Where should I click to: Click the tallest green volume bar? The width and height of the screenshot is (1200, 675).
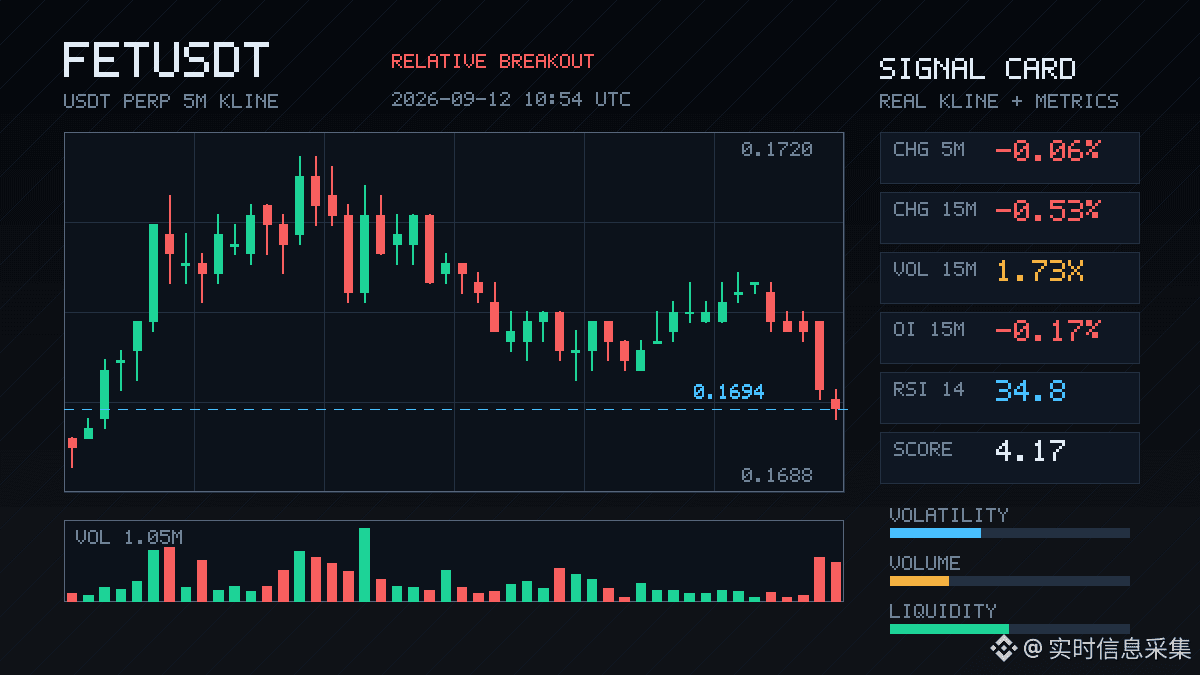[x=364, y=564]
